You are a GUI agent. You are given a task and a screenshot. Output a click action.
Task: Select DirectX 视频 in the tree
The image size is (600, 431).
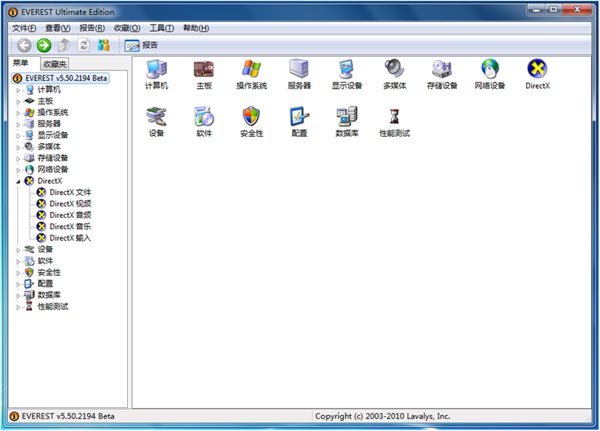pos(70,203)
